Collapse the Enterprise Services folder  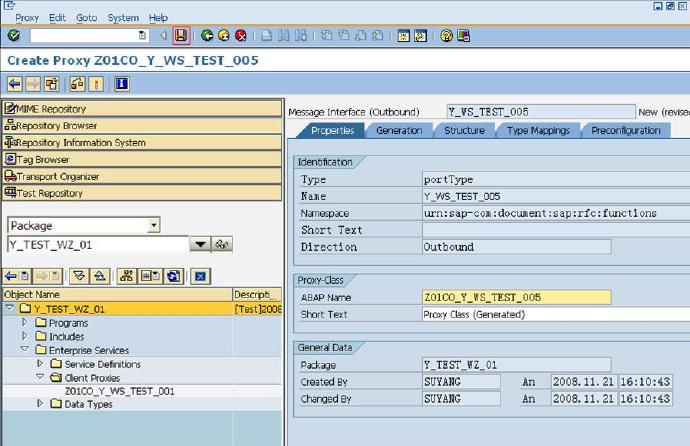click(25, 349)
